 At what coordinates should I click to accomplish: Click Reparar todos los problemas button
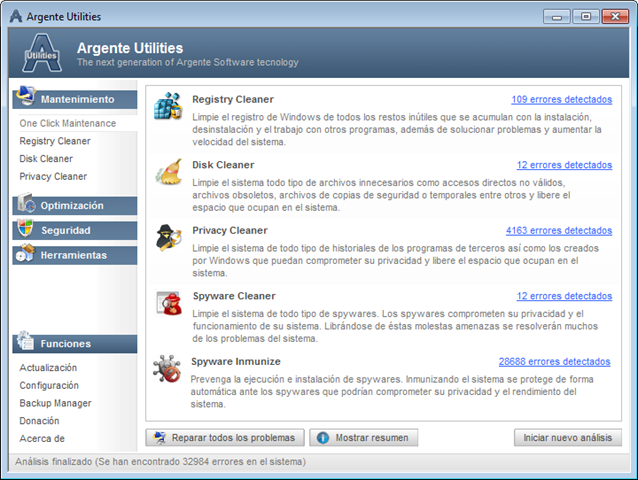(225, 438)
